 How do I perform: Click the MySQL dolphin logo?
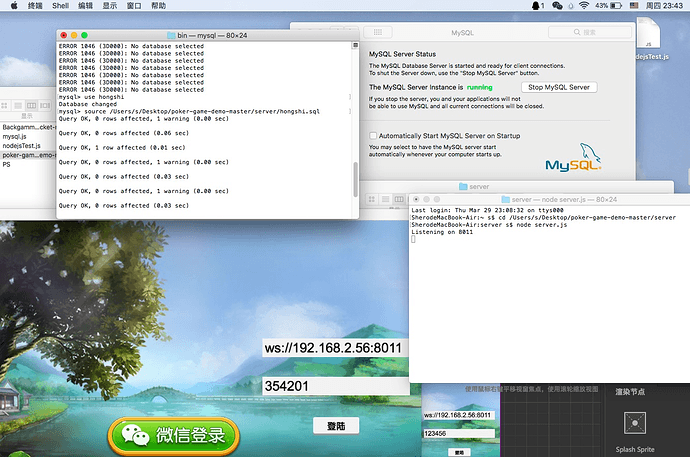click(573, 157)
